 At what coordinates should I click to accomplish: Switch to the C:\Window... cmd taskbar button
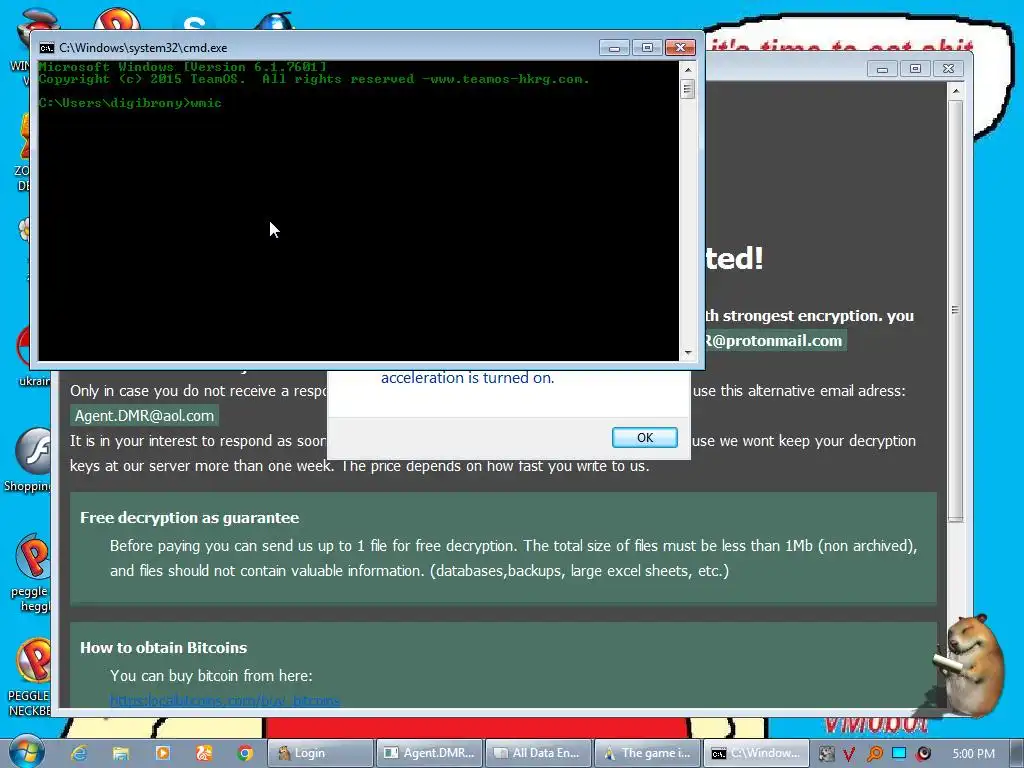click(x=756, y=753)
